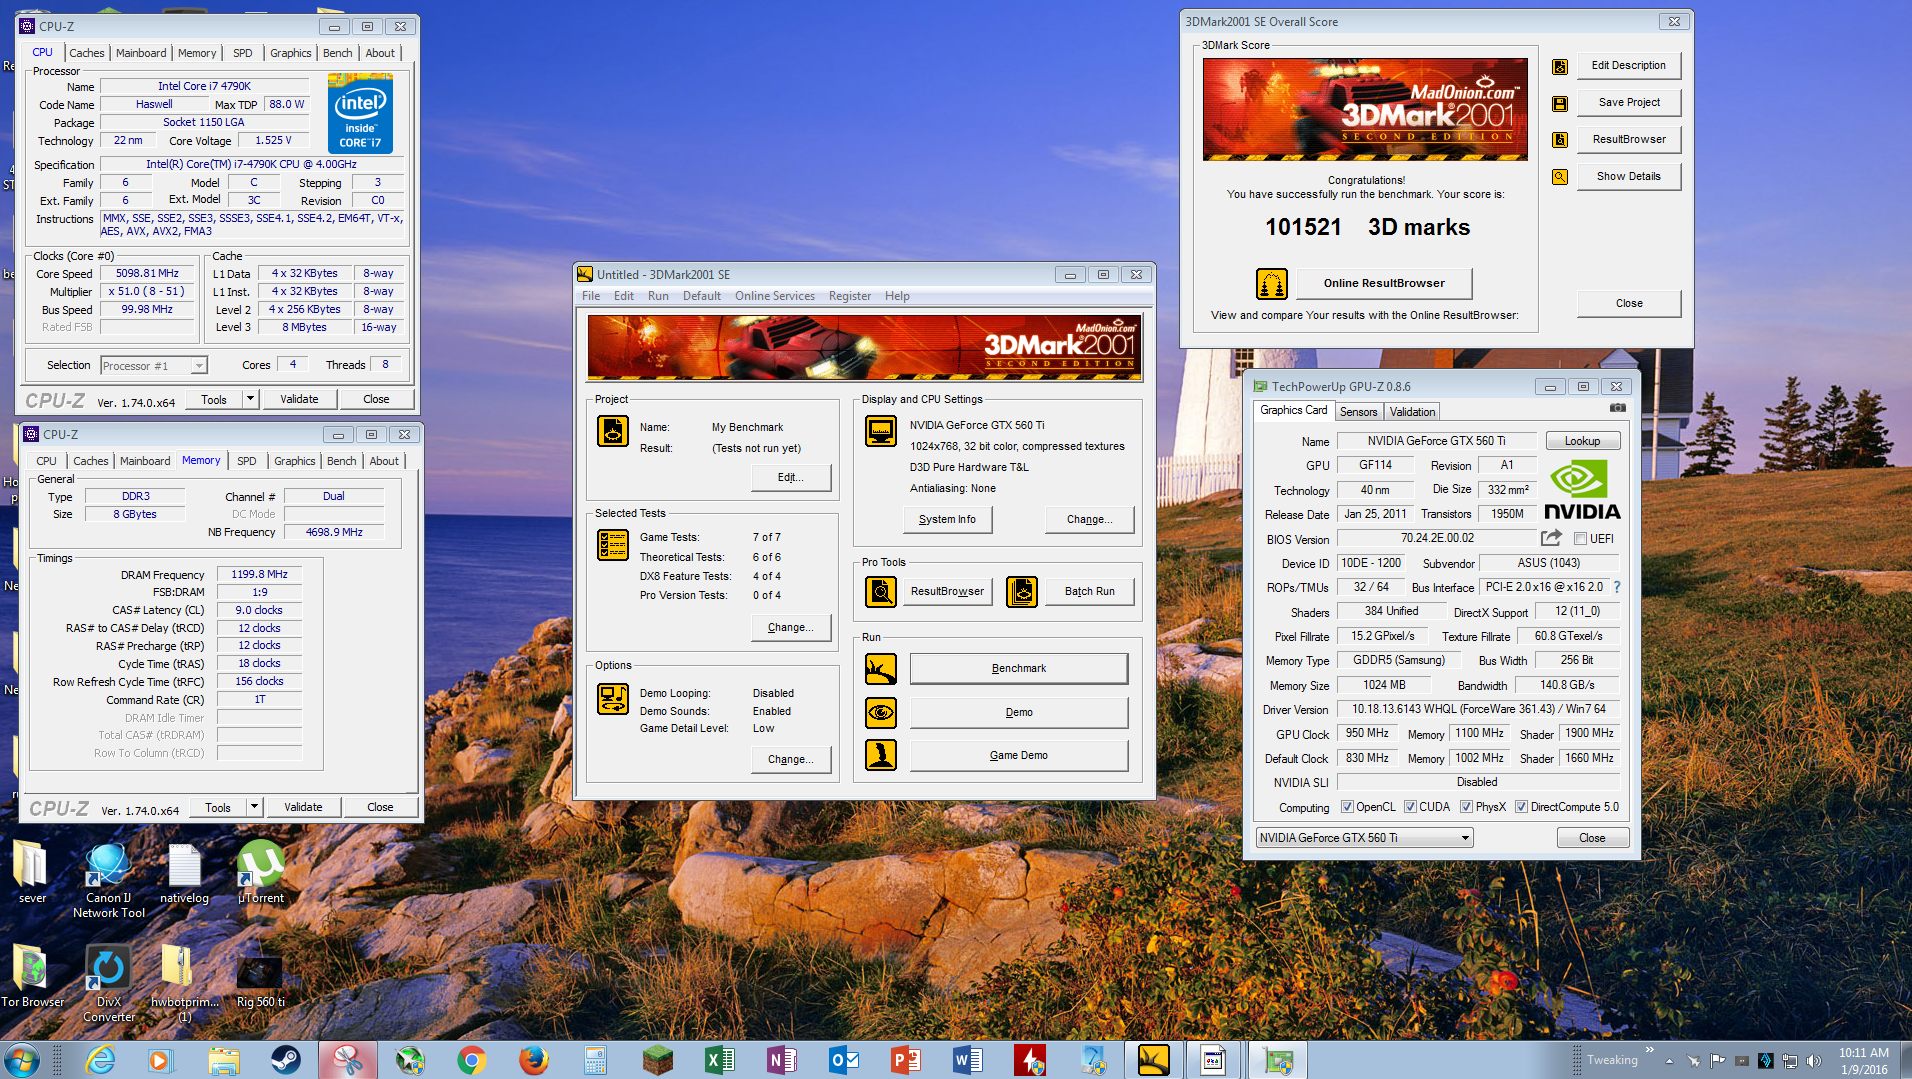The image size is (1912, 1079).
Task: Open Excel from the taskbar
Action: [x=719, y=1060]
